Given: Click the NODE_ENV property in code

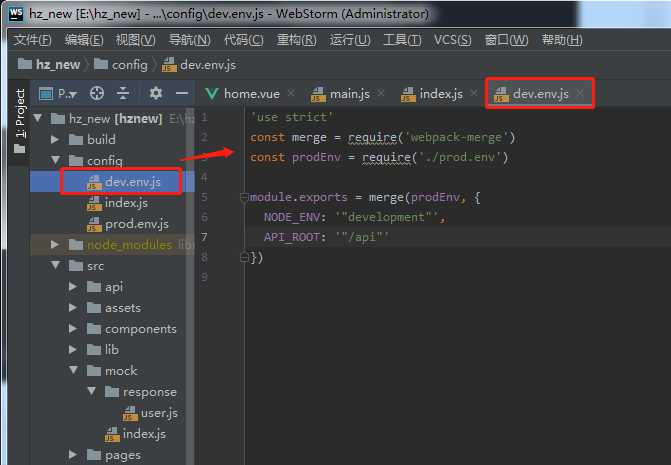Looking at the screenshot, I should 292,217.
